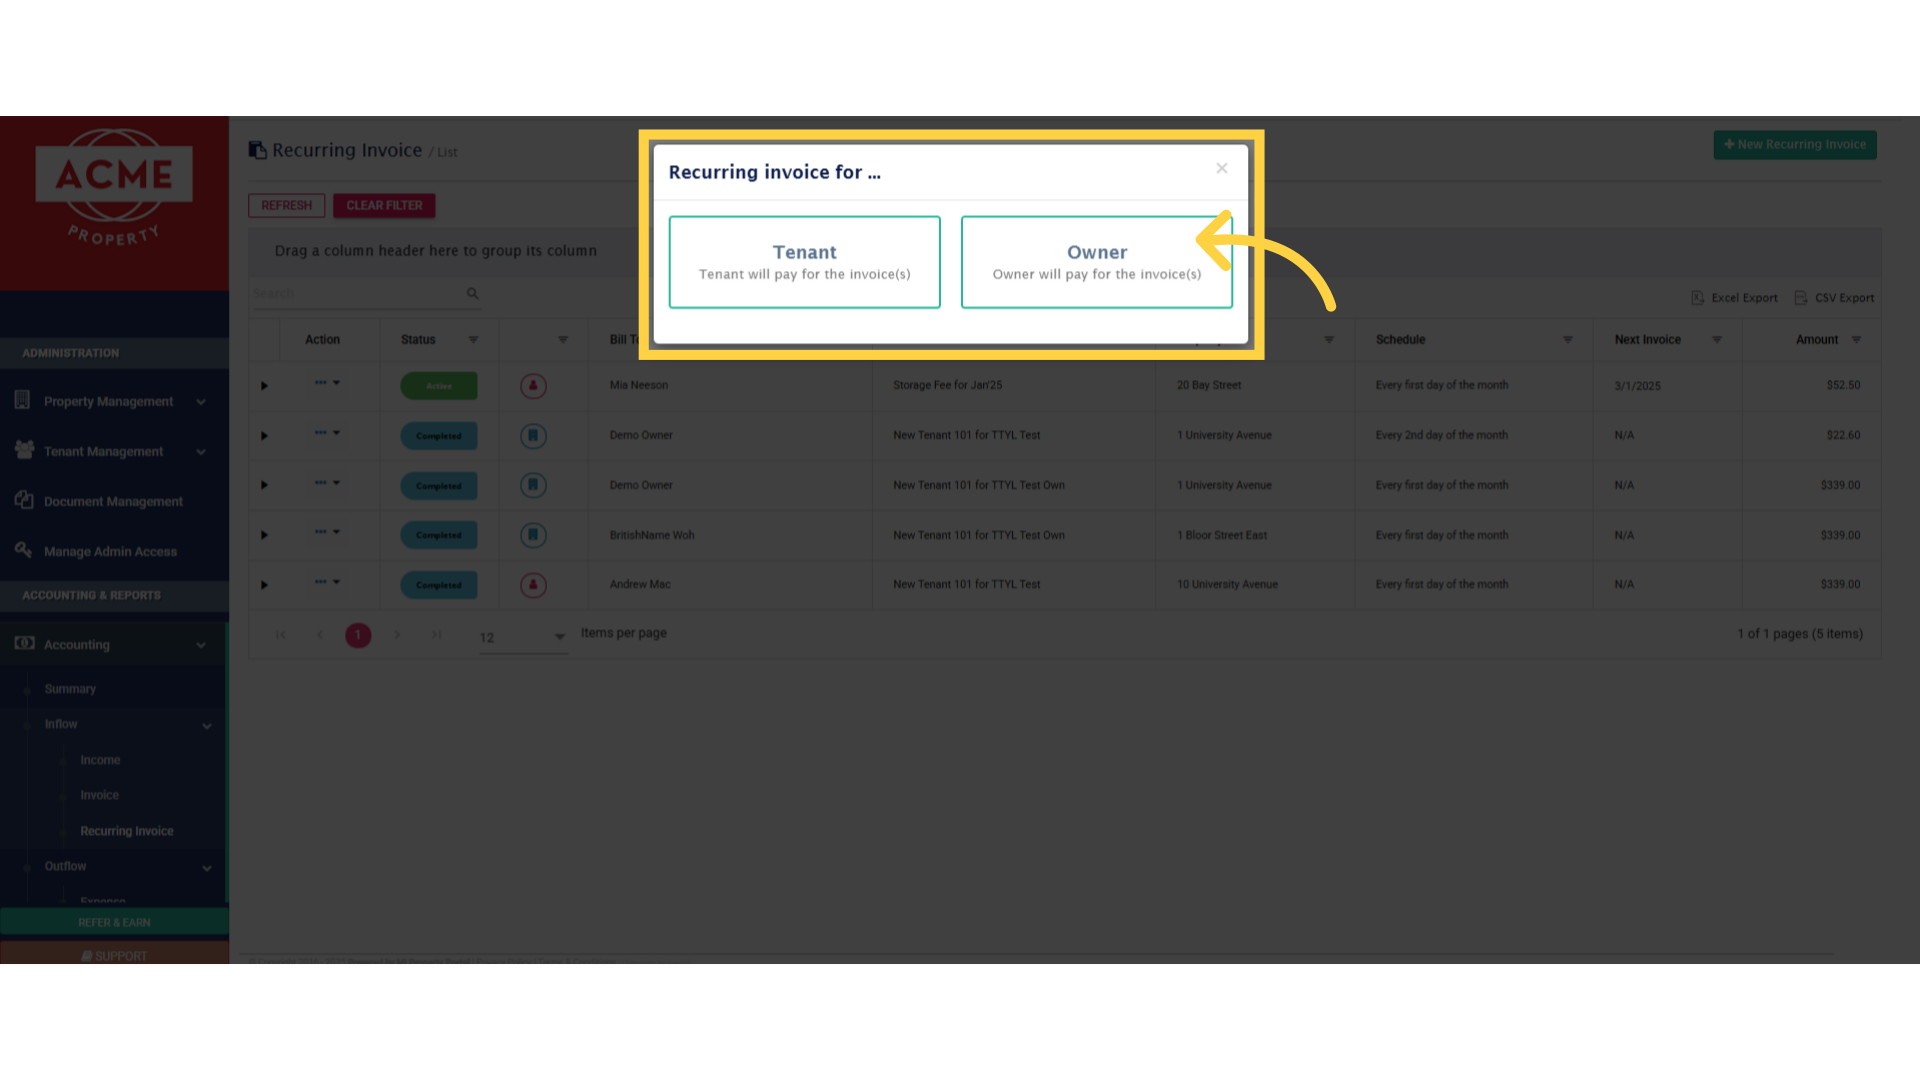This screenshot has width=1920, height=1080.
Task: Open the Status column filter icon
Action: pyautogui.click(x=473, y=340)
